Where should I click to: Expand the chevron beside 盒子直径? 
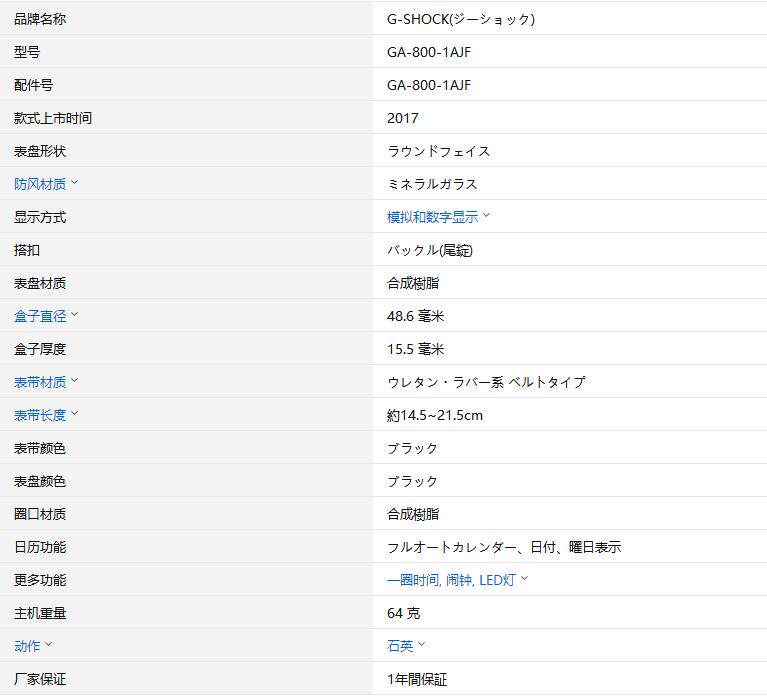74,314
